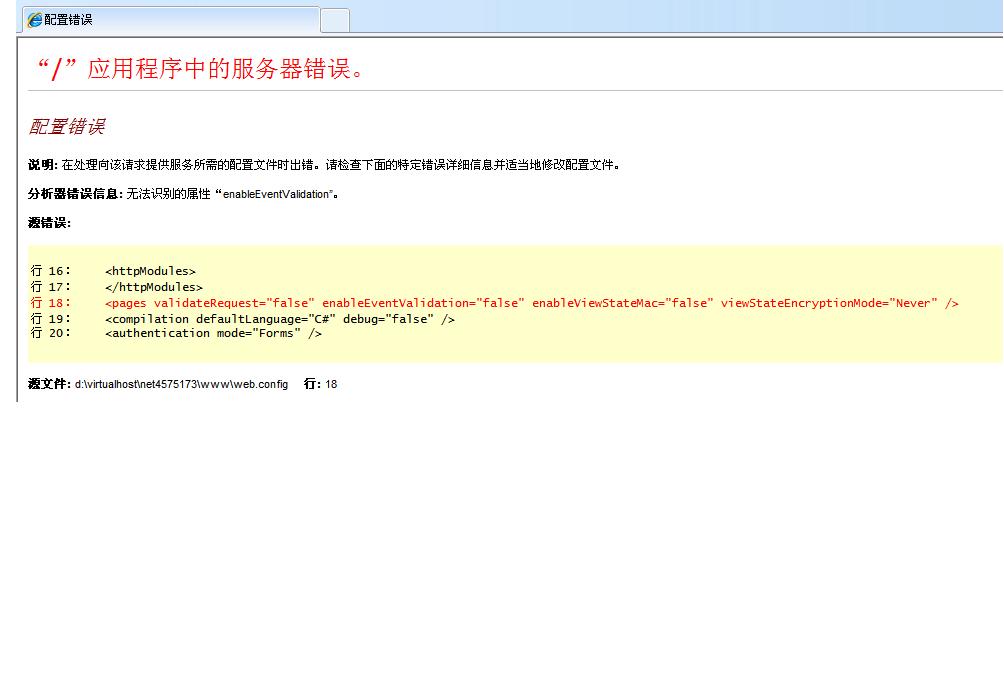The image size is (1004, 687).
Task: Click the closing httpModules tag on line 17
Action: [x=153, y=287]
